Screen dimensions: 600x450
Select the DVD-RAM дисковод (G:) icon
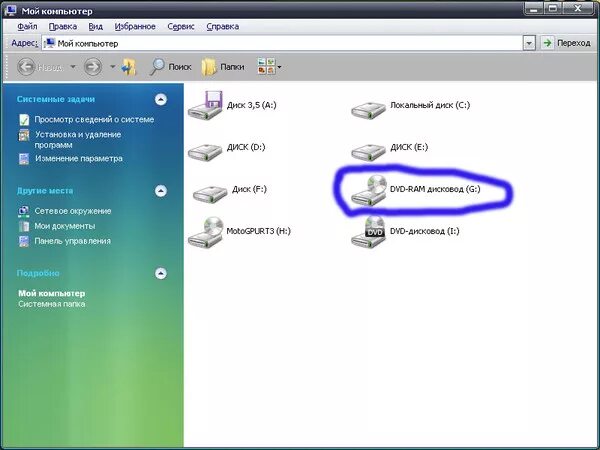368,190
